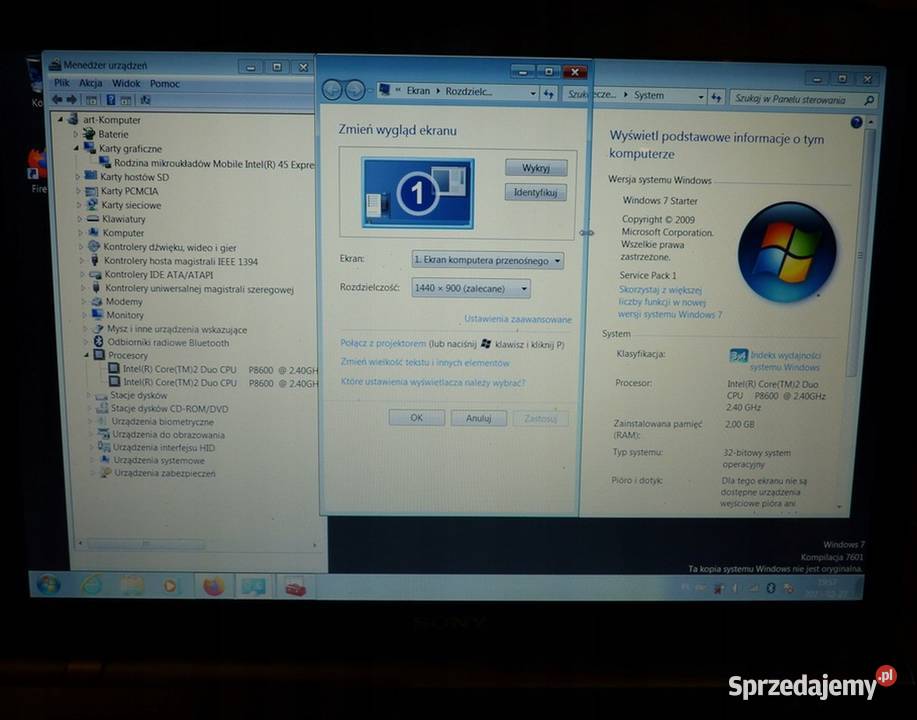Select the Komputer category icon

(x=94, y=232)
